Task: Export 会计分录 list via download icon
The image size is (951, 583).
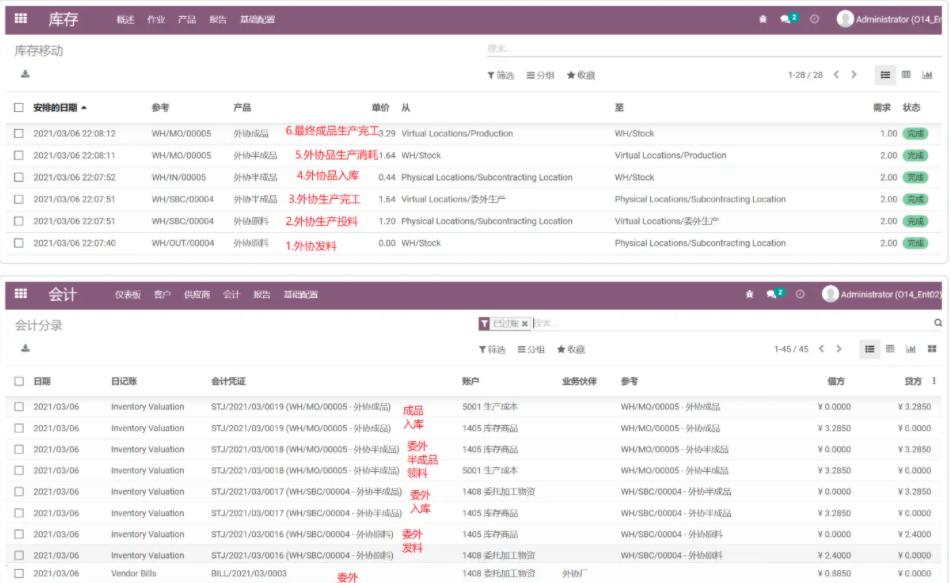Action: click(25, 348)
